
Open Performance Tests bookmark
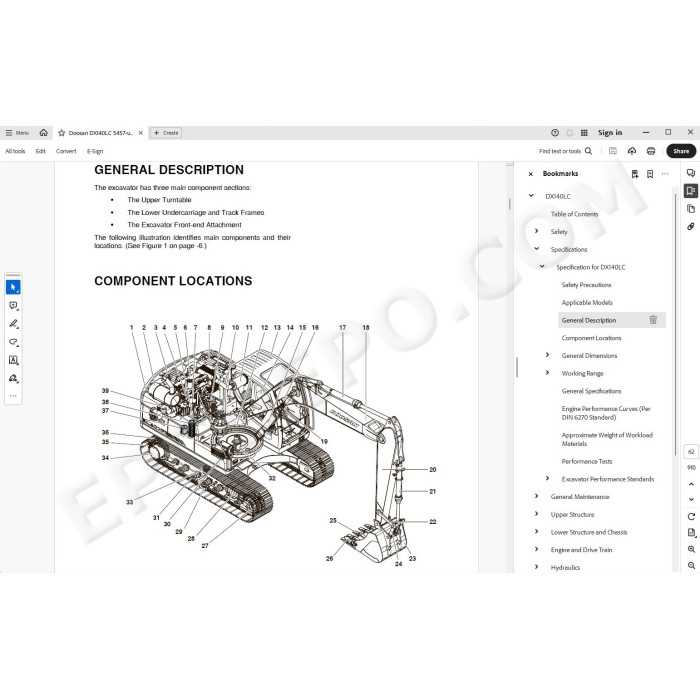coord(587,461)
